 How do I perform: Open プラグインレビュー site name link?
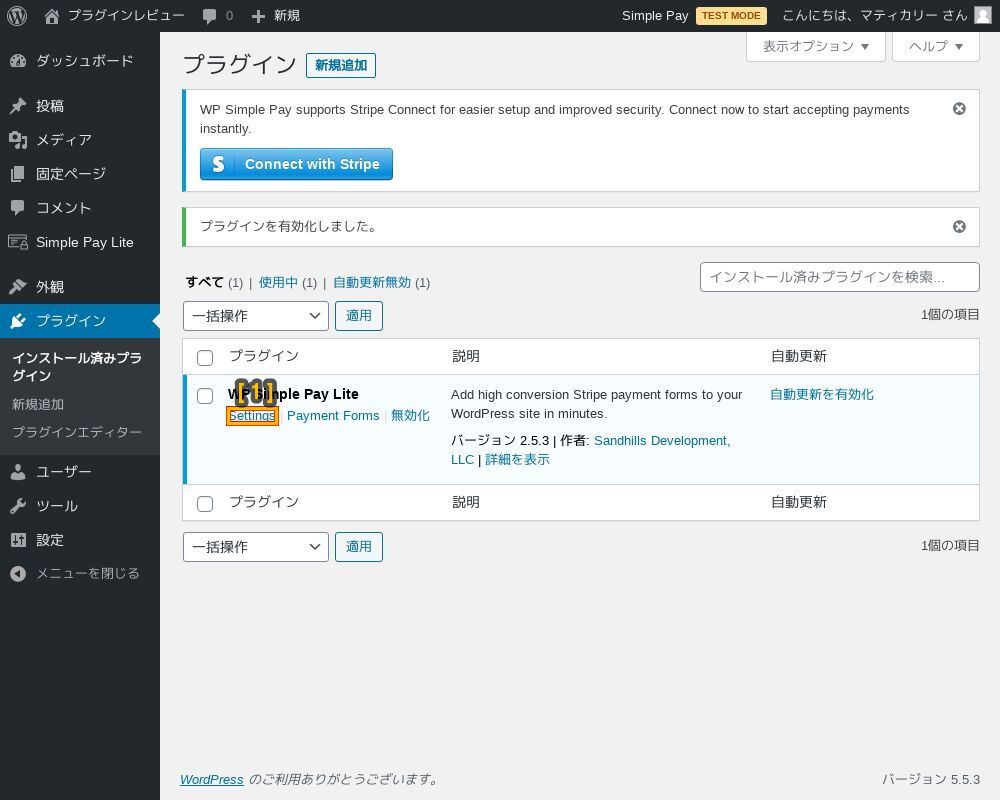tap(126, 15)
